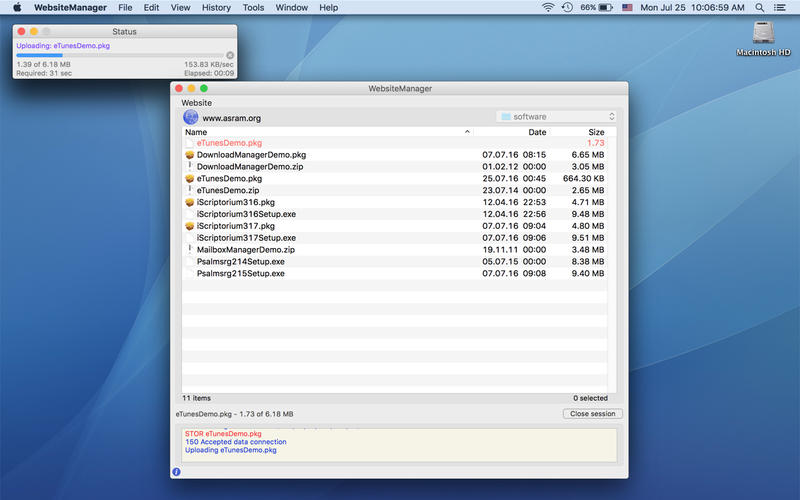This screenshot has width=800, height=500.
Task: Select the iScriptorium317Setup.exe file name
Action: tap(246, 238)
